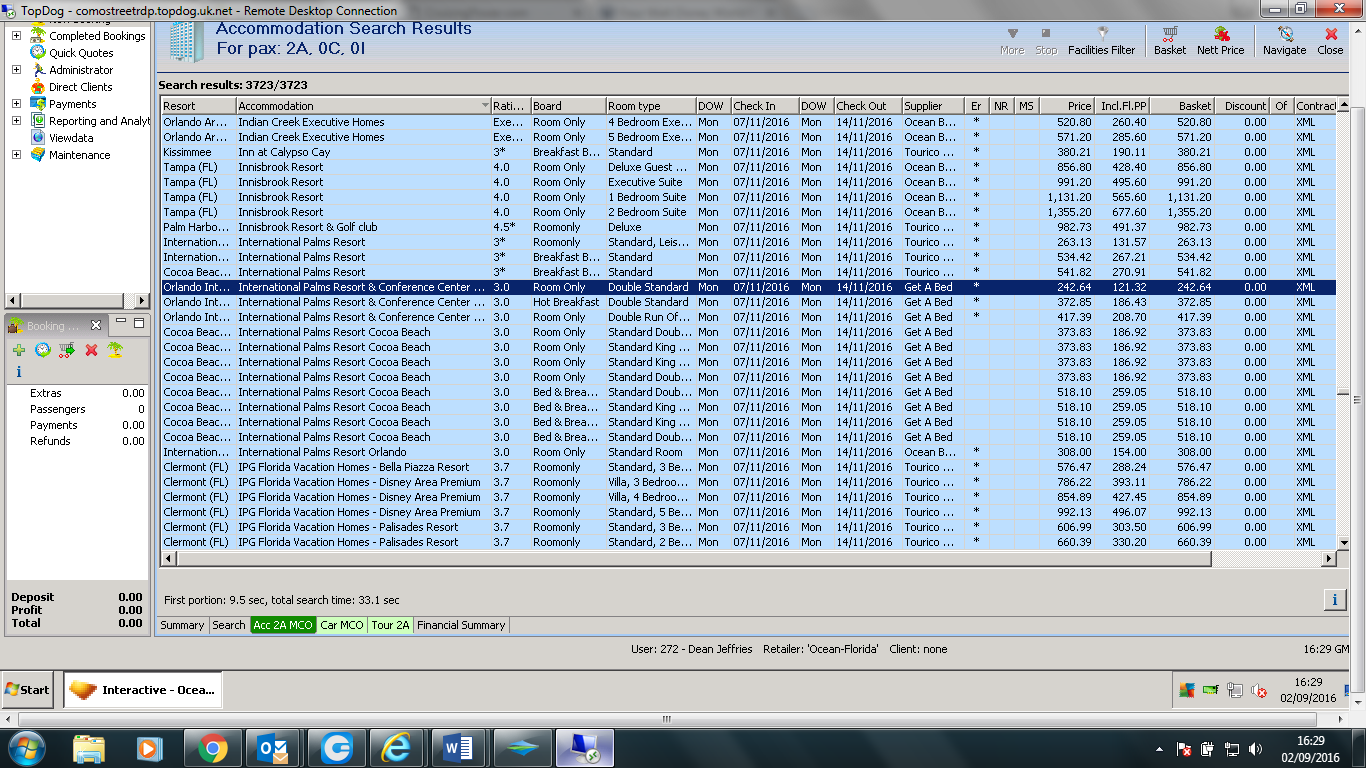Open Outlook from the taskbar
The width and height of the screenshot is (1366, 768).
[x=273, y=748]
